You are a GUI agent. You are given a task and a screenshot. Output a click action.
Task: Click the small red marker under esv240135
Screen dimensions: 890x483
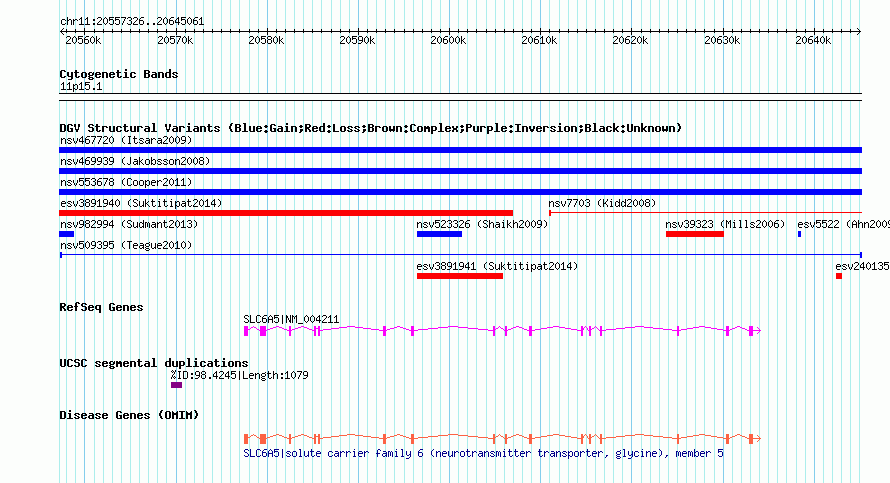839,276
